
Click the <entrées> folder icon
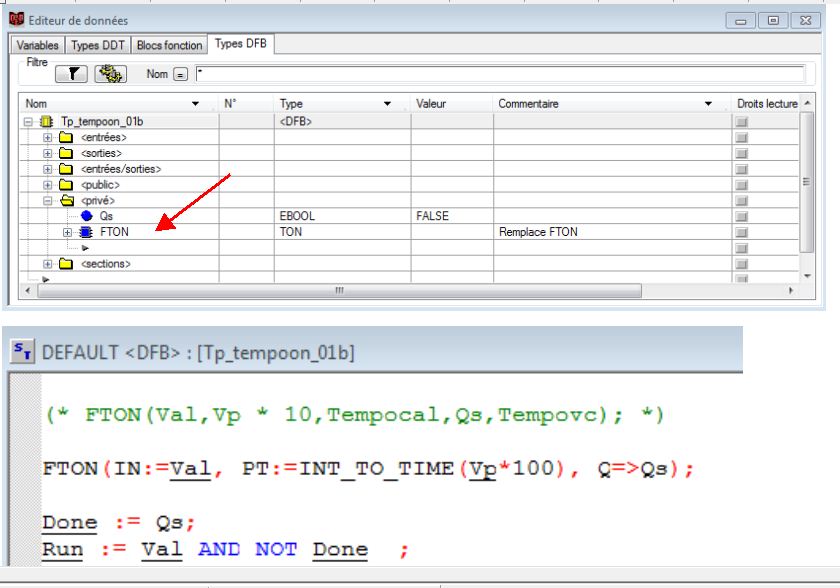click(67, 137)
